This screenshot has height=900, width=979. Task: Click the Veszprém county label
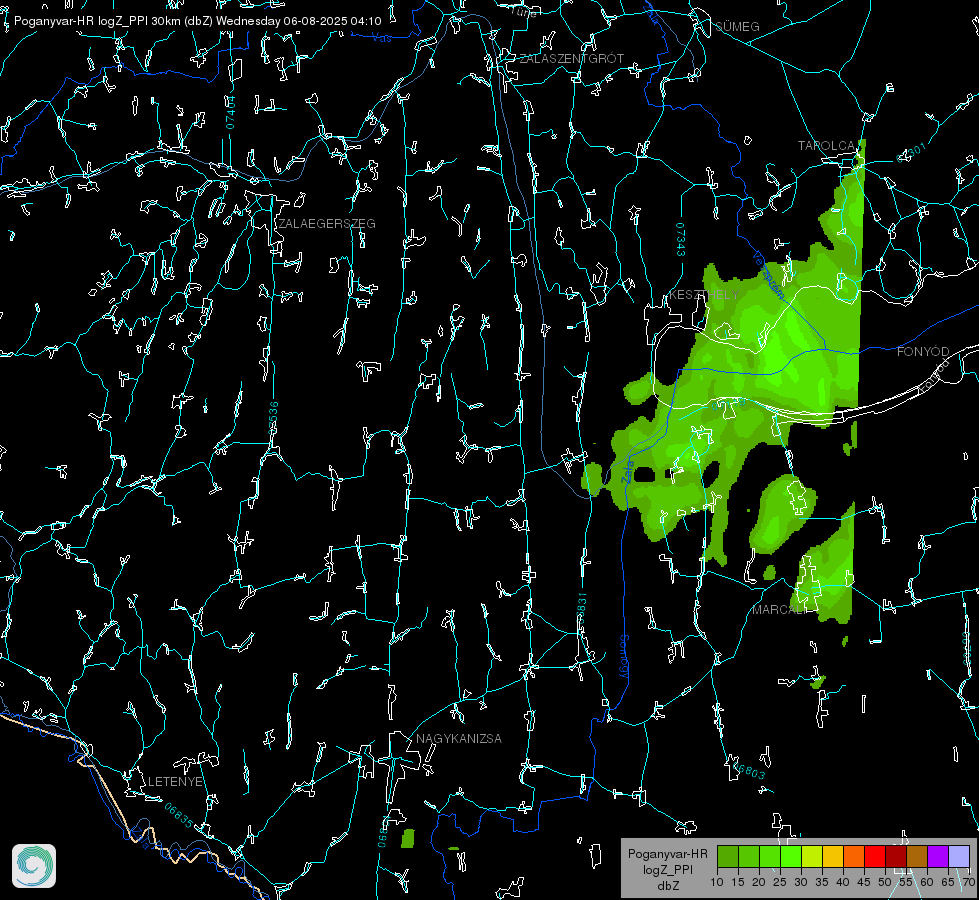pos(769,275)
